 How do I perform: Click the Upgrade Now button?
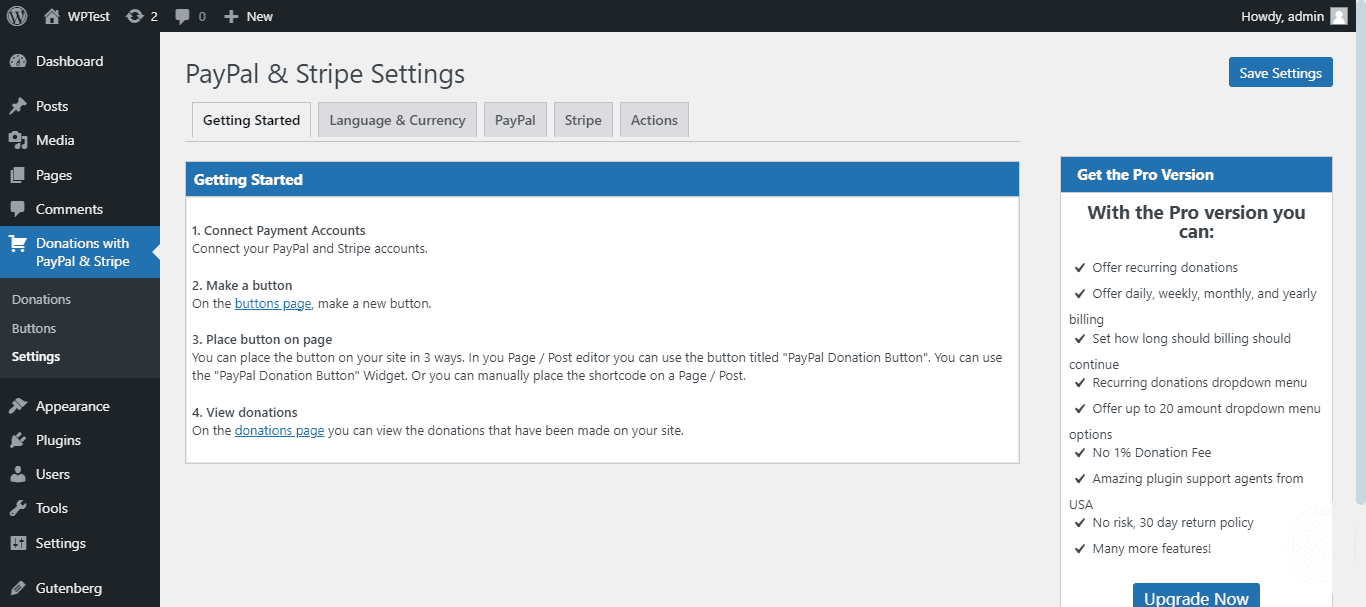pos(1196,597)
